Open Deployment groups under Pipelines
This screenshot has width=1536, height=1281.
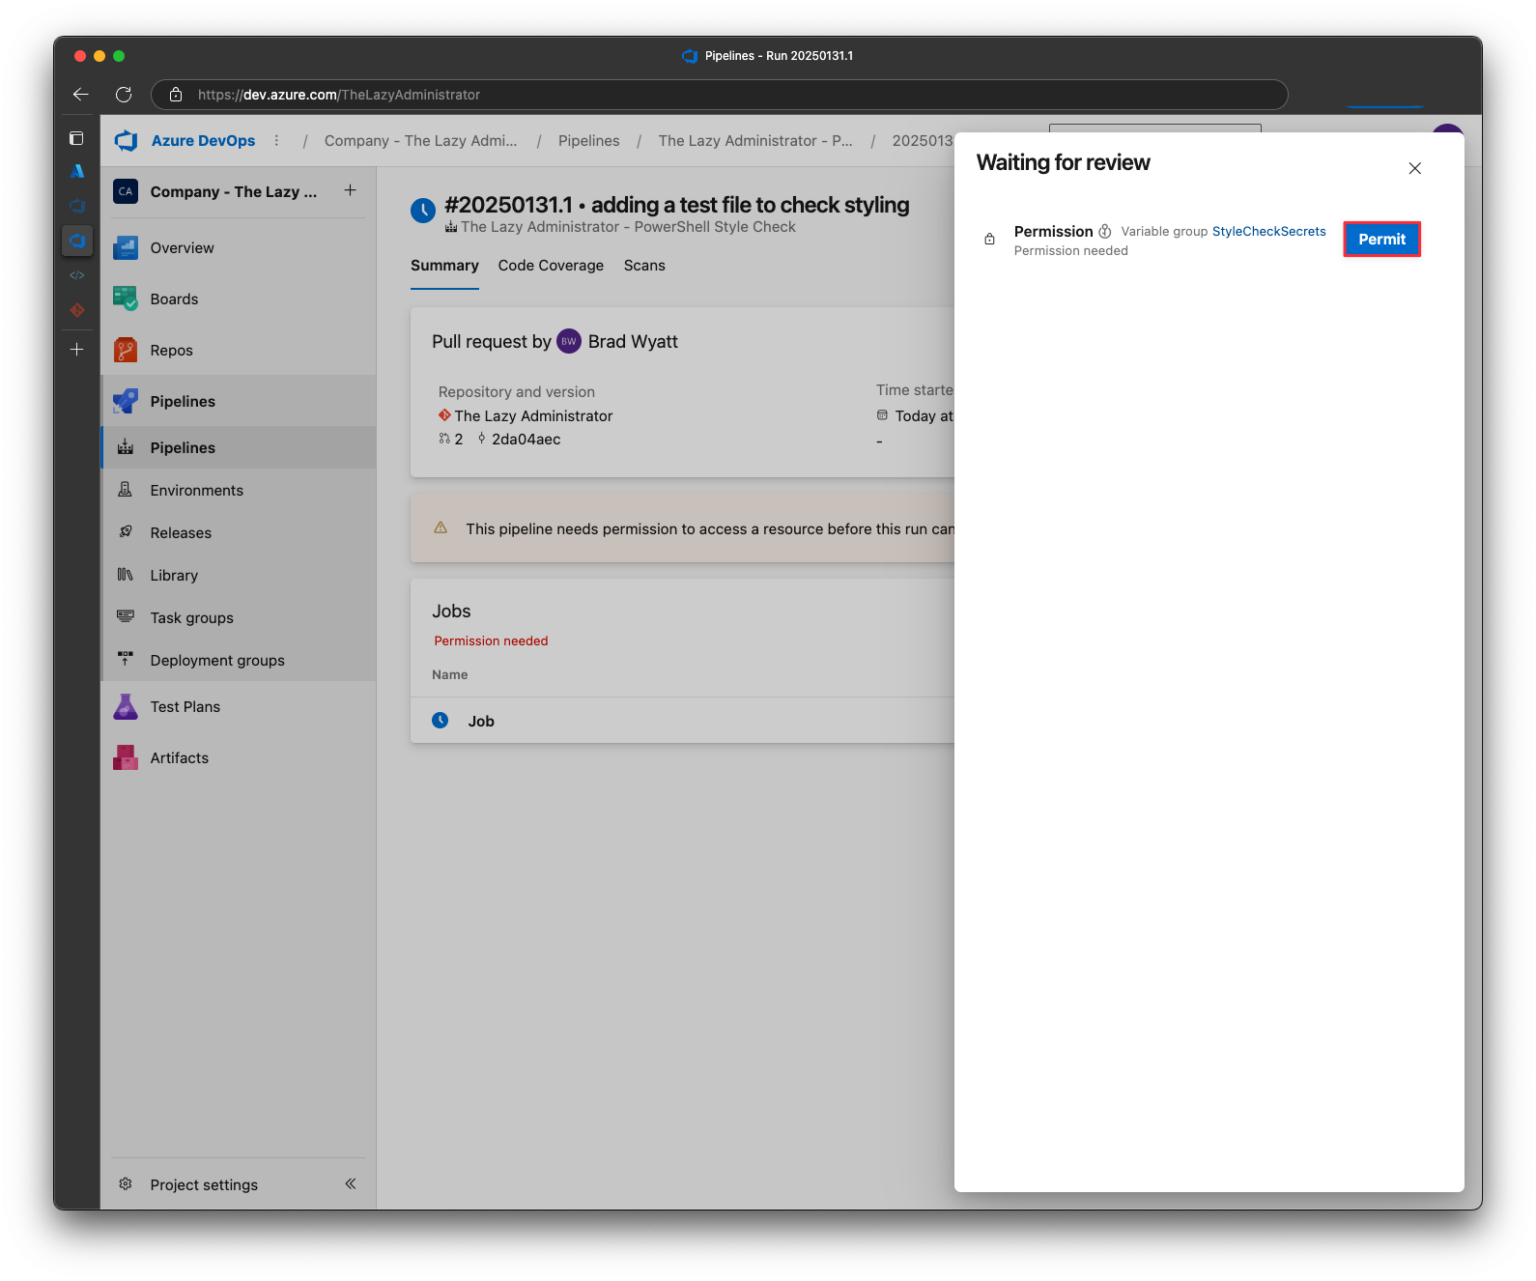click(x=238, y=660)
